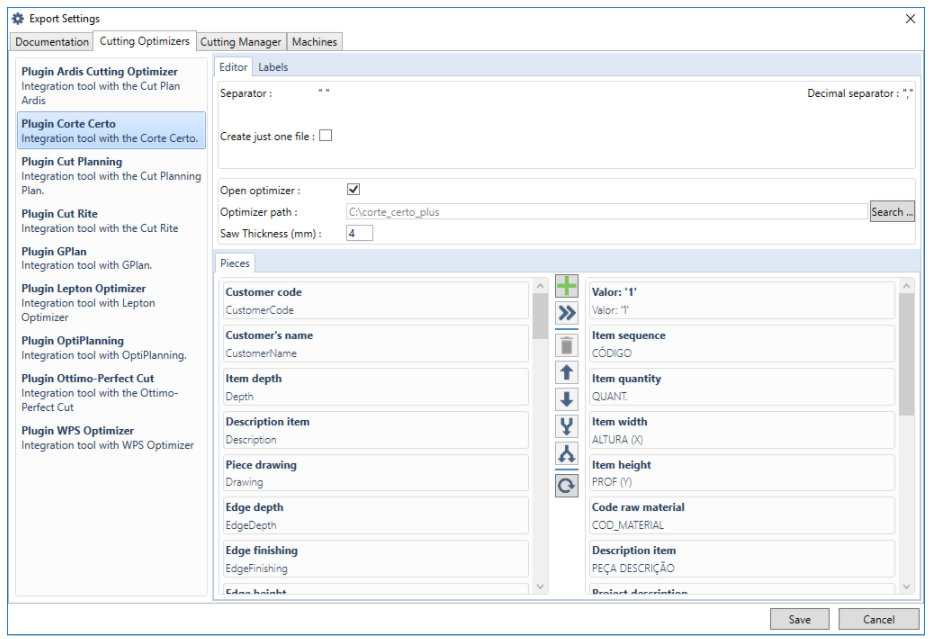Viewport: 930px width, 639px height.
Task: Select the Editor sub-tab
Action: coord(233,67)
